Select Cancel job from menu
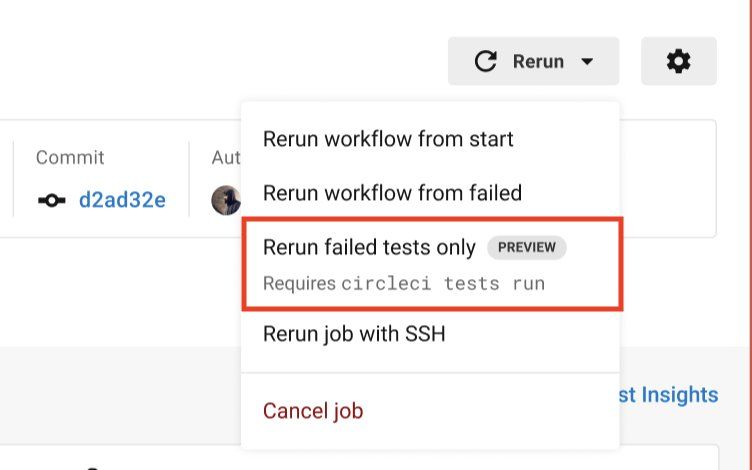 pyautogui.click(x=313, y=411)
